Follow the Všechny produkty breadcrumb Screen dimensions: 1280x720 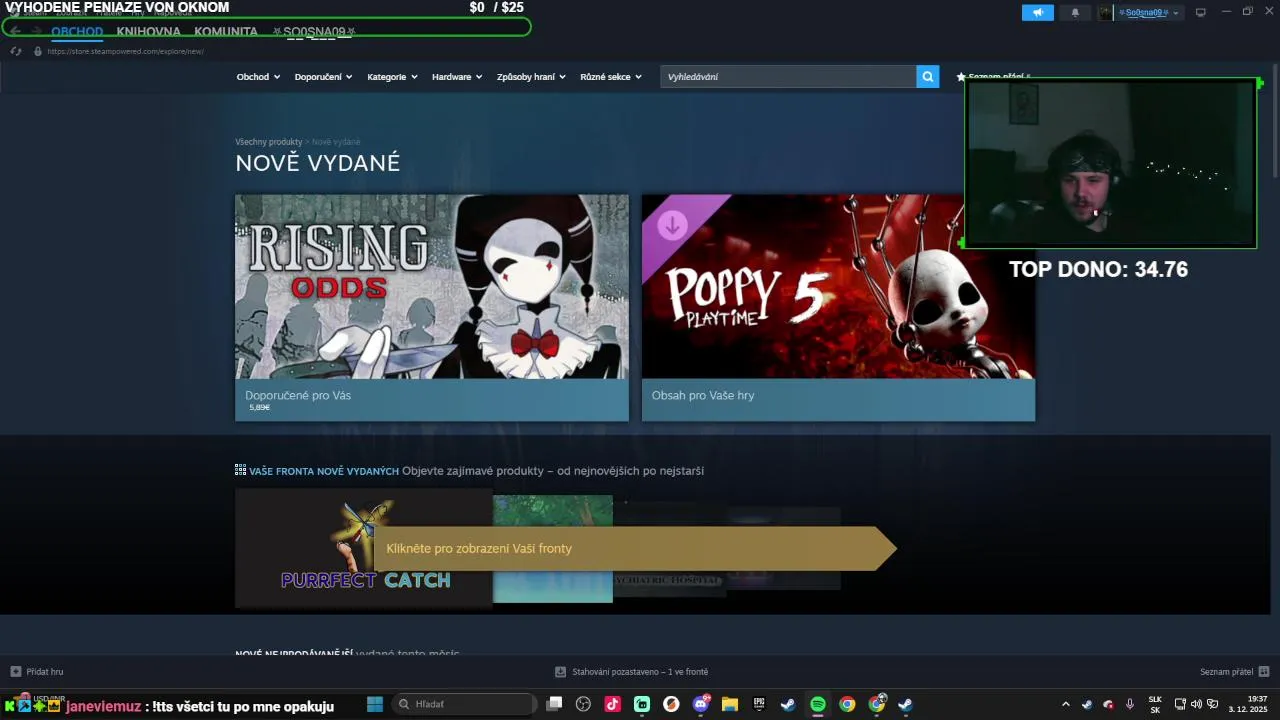coord(268,142)
